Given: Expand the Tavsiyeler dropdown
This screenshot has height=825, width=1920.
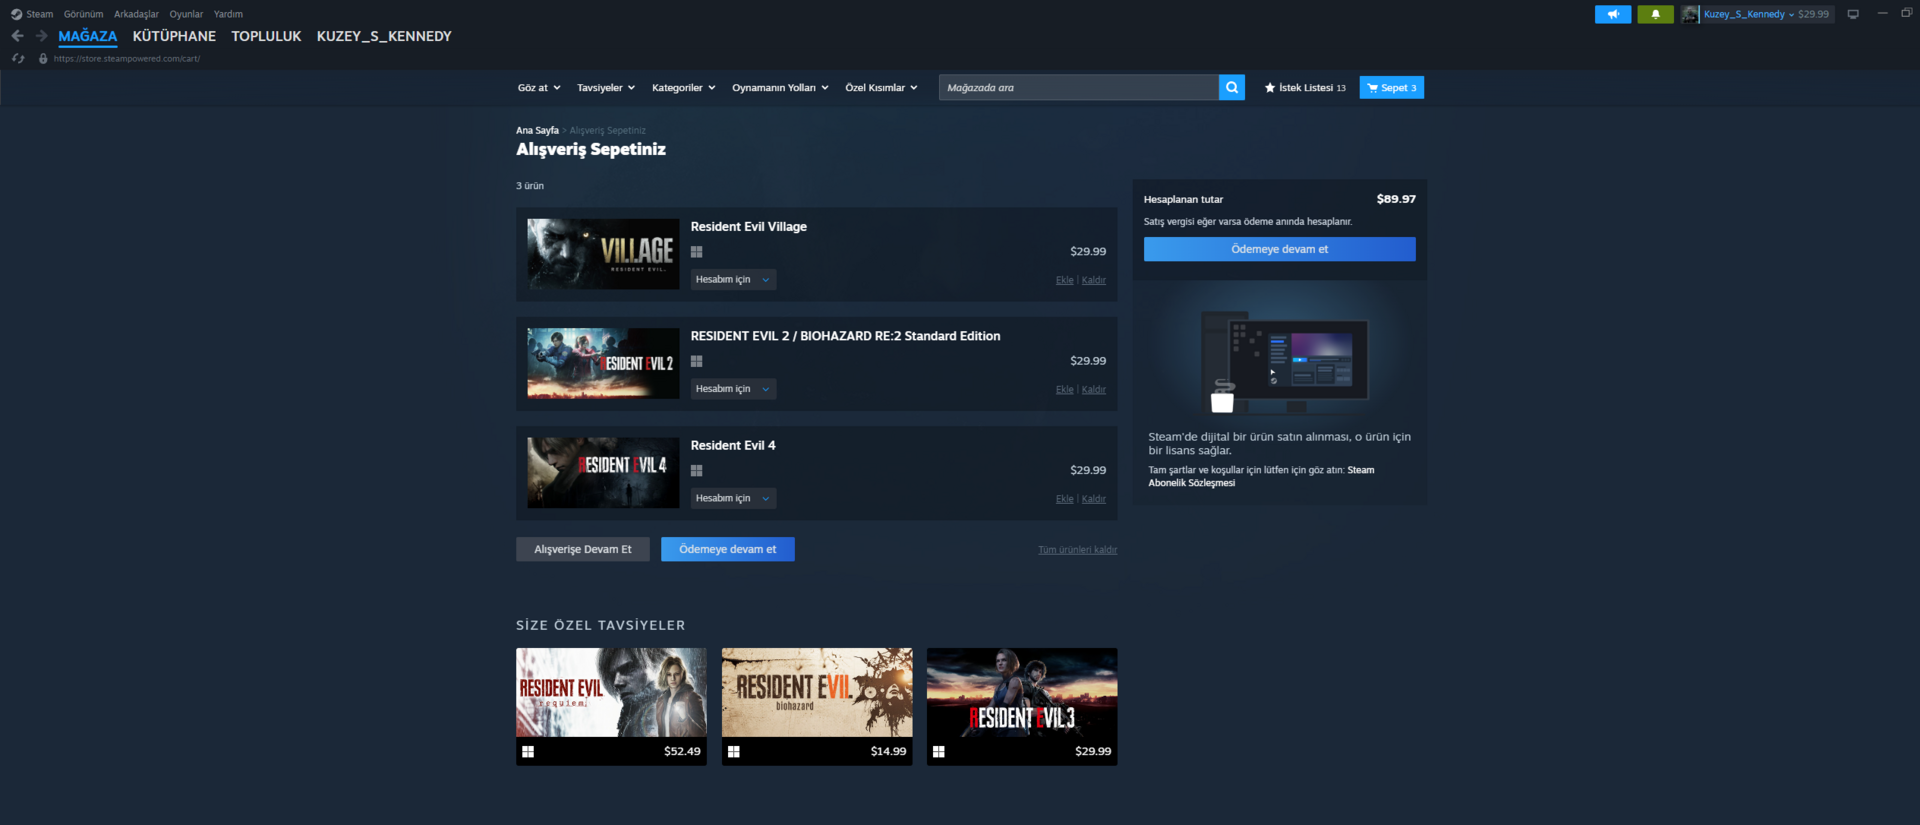Looking at the screenshot, I should [606, 88].
